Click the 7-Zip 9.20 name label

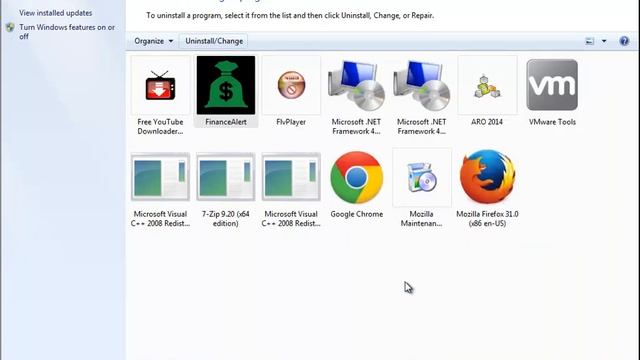tap(226, 218)
